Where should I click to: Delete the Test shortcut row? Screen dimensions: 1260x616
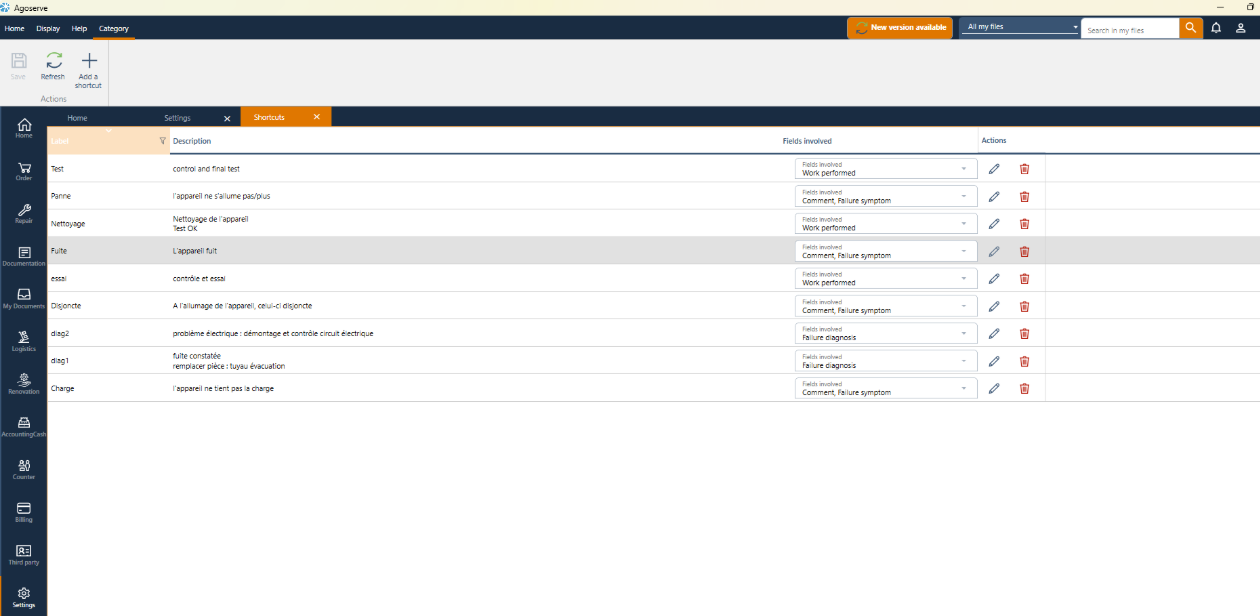pyautogui.click(x=1024, y=168)
